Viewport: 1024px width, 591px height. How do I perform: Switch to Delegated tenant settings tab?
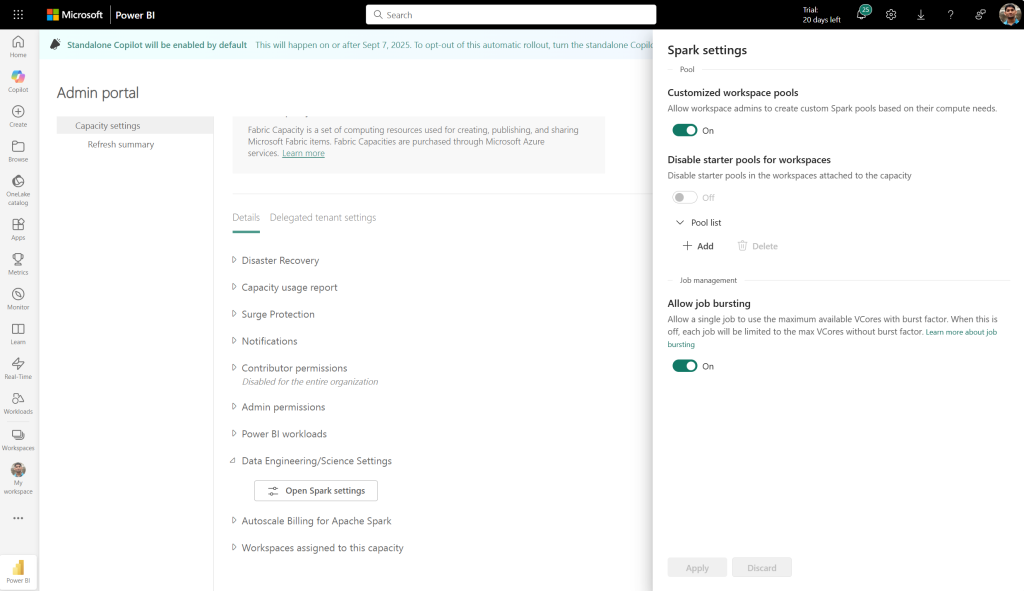coord(322,217)
